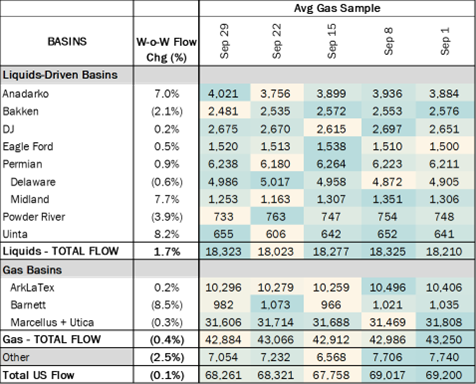The height and width of the screenshot is (384, 476).
Task: Select the Bakken value 2,481
Action: click(x=223, y=111)
